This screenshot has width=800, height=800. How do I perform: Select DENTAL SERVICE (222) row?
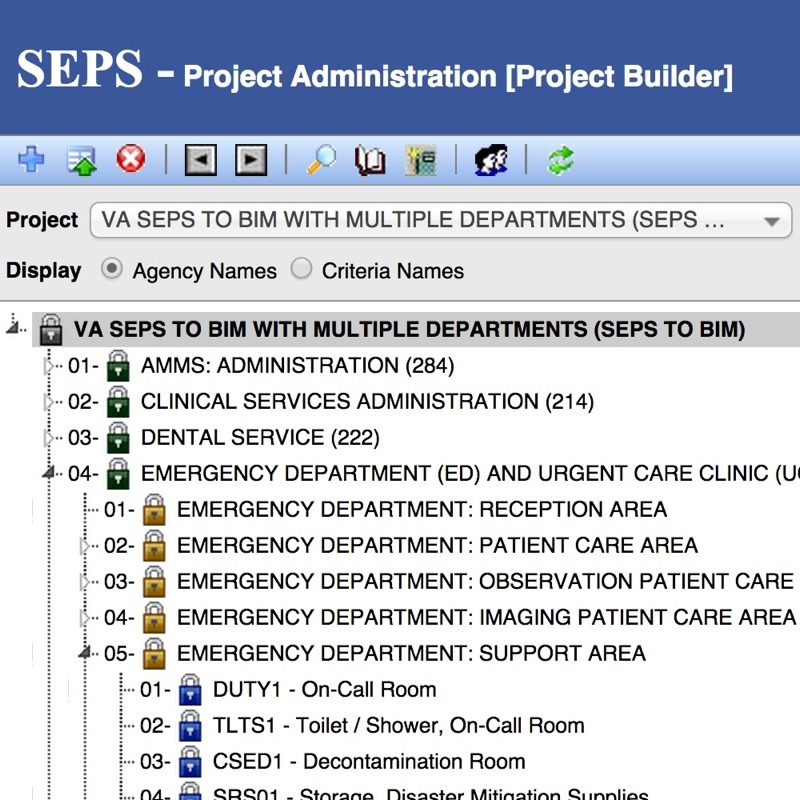coord(260,438)
